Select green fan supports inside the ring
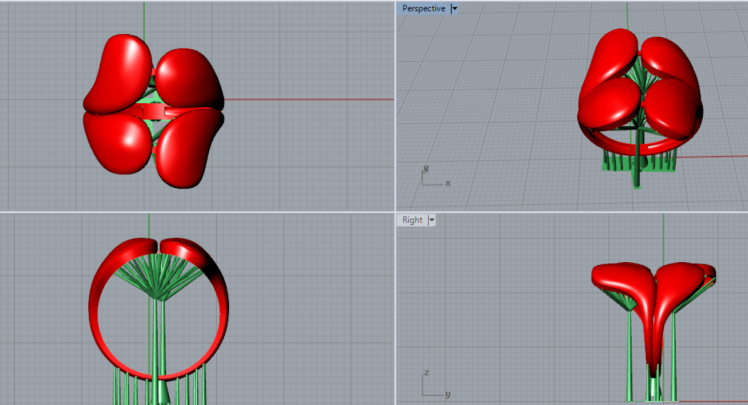 point(156,277)
